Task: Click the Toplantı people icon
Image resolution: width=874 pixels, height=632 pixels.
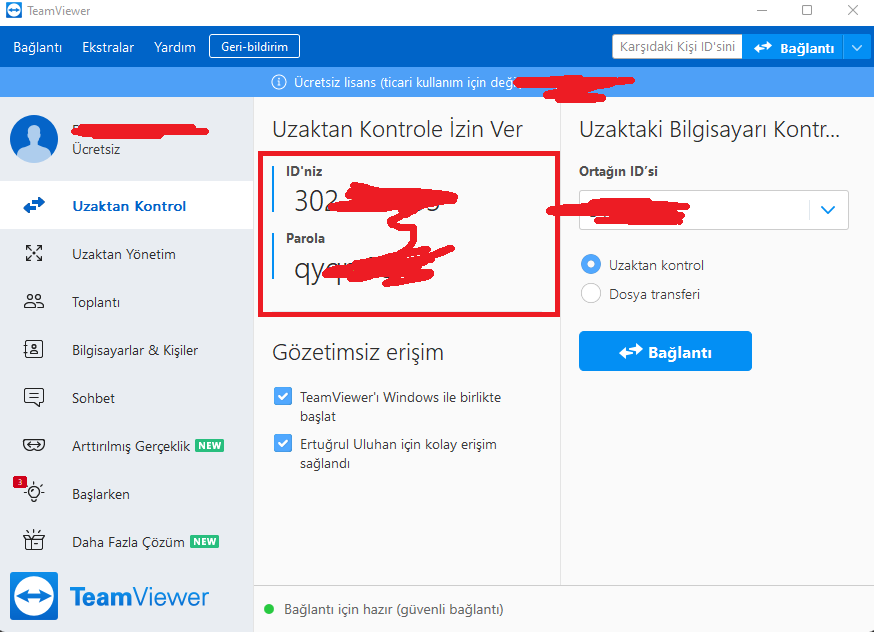Action: 34,302
